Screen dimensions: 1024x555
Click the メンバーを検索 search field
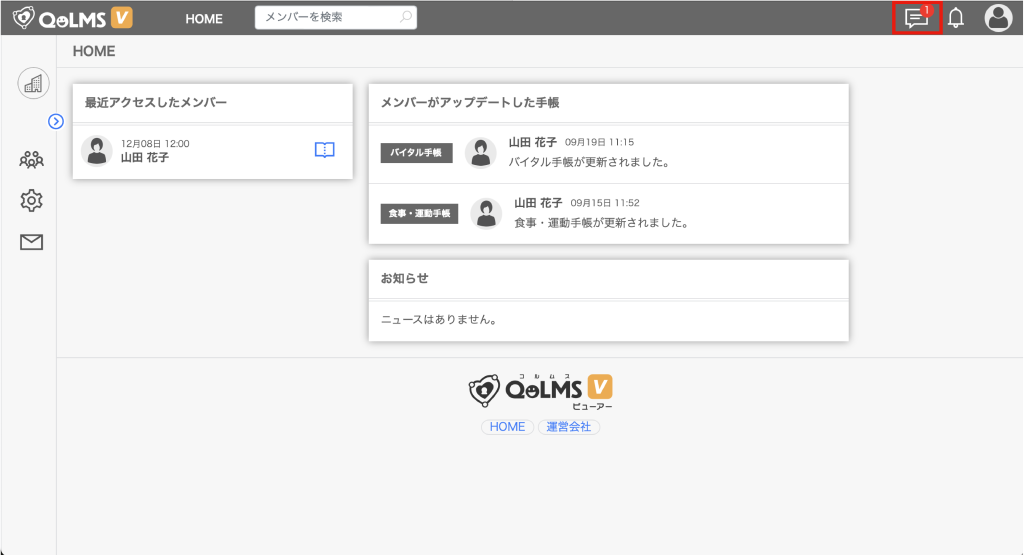click(x=325, y=18)
